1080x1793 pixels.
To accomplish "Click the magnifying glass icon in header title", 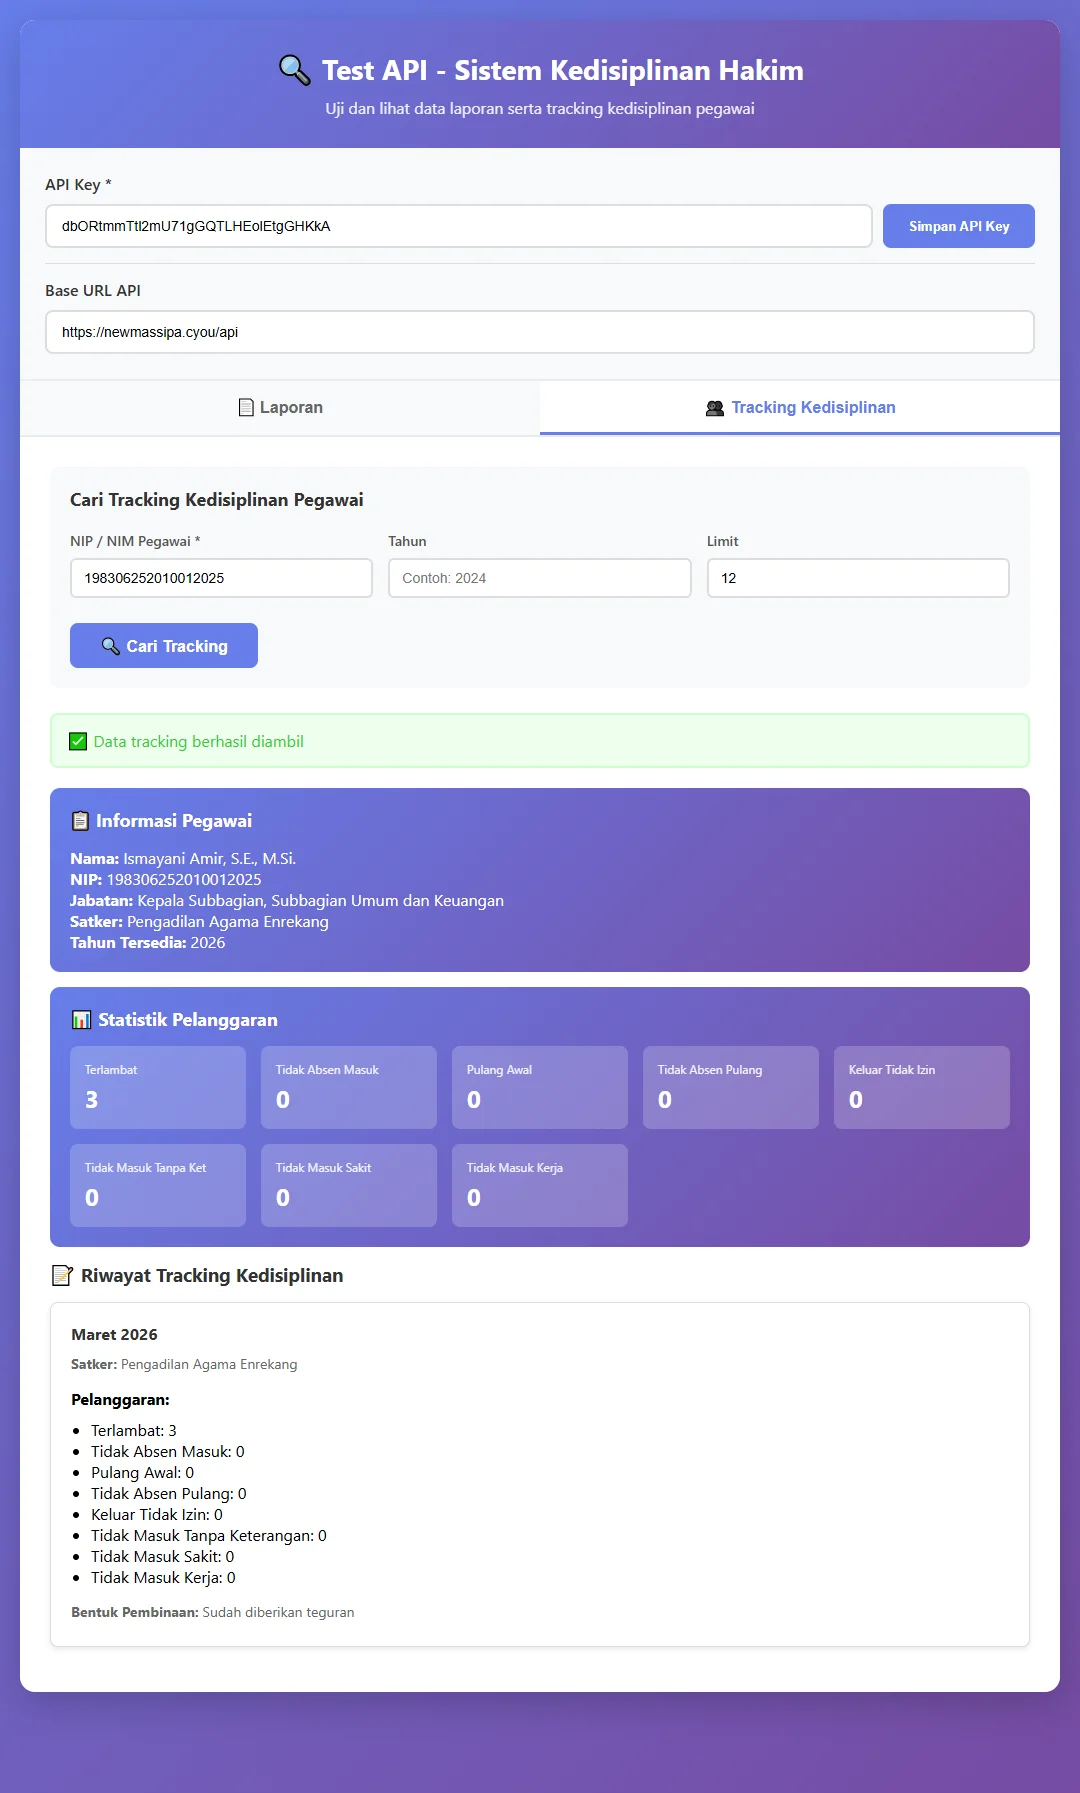I will click(294, 70).
